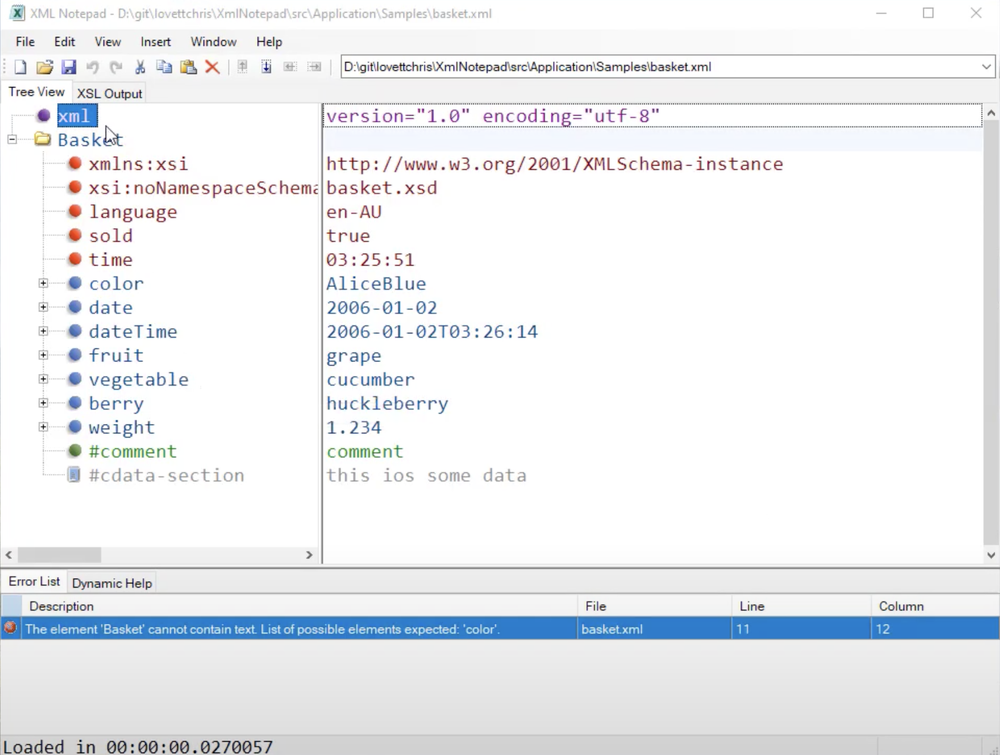Save the current basket.xml file

pos(69,66)
